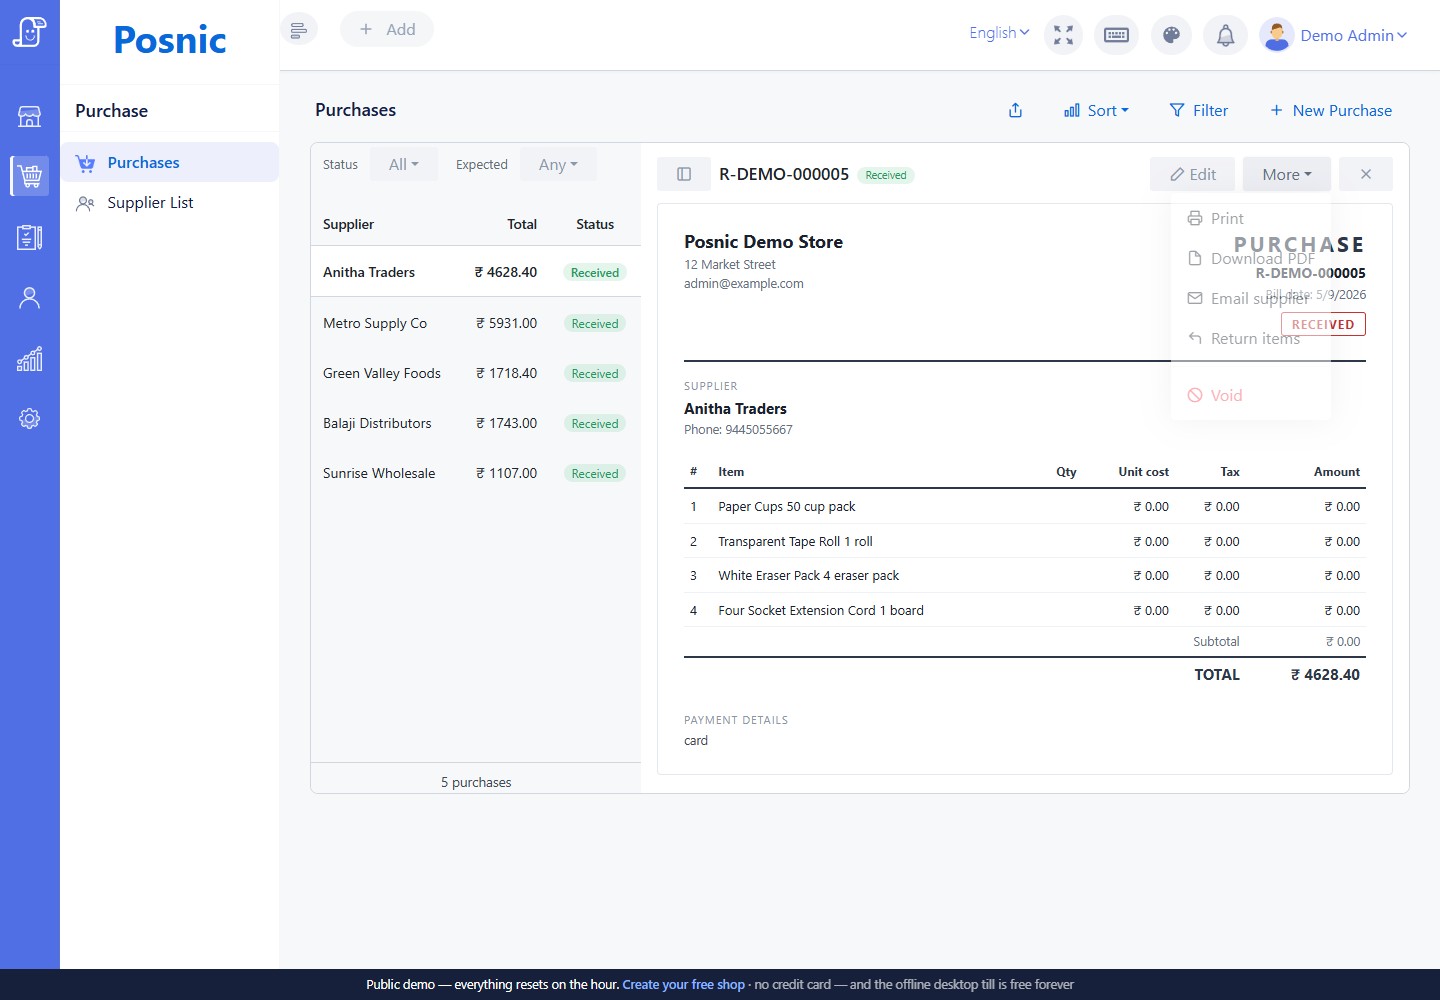This screenshot has width=1440, height=1000.
Task: Go to Purchases in the side menu
Action: pyautogui.click(x=170, y=163)
